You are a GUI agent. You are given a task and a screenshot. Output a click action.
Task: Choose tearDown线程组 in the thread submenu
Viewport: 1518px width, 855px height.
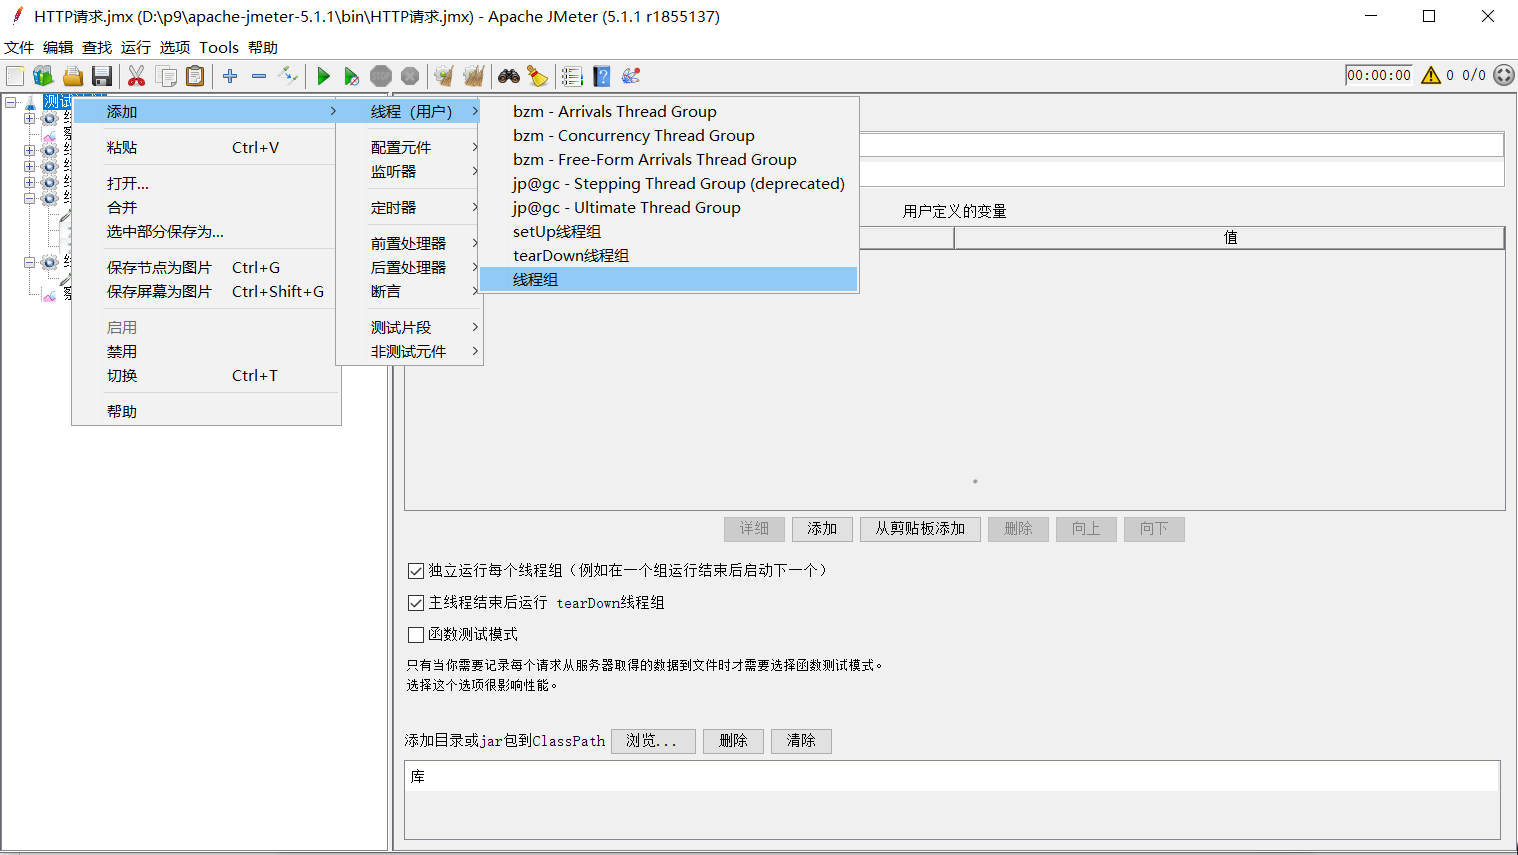[x=668, y=255]
